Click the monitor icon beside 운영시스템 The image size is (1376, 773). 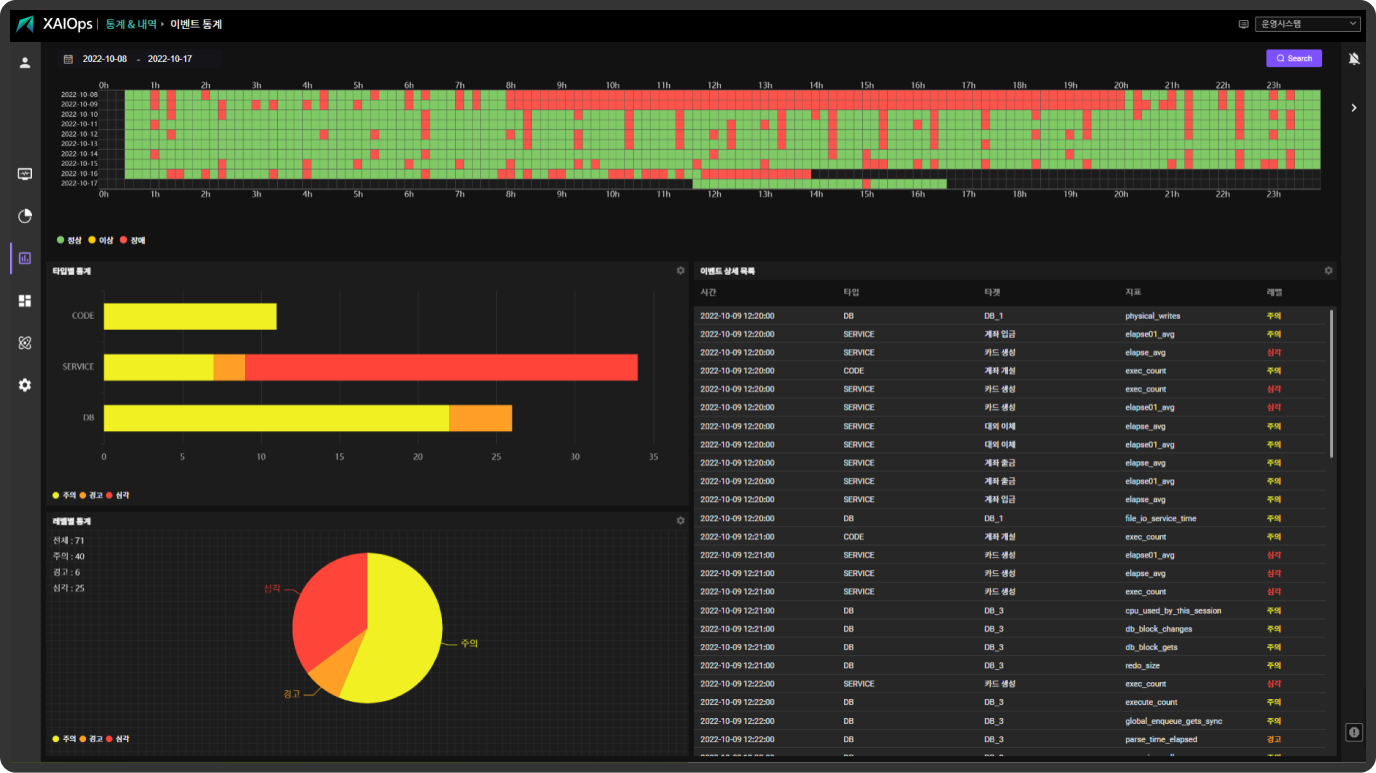pyautogui.click(x=1244, y=24)
